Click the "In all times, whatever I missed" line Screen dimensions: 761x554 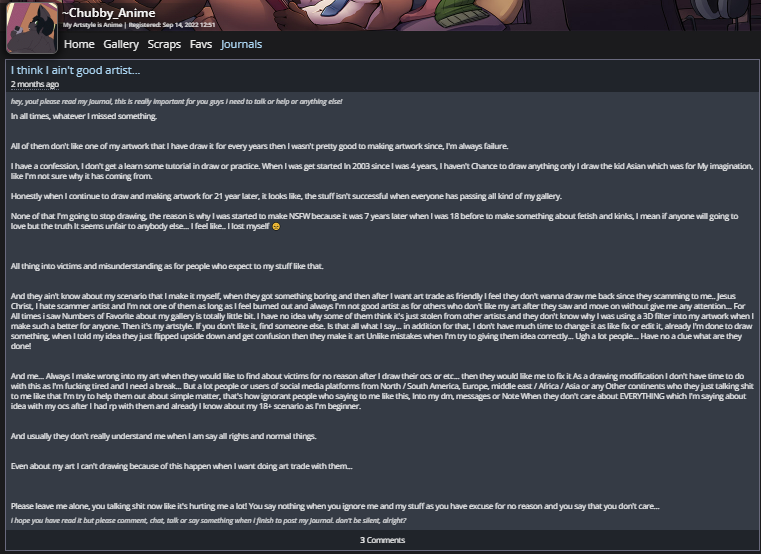(x=84, y=117)
